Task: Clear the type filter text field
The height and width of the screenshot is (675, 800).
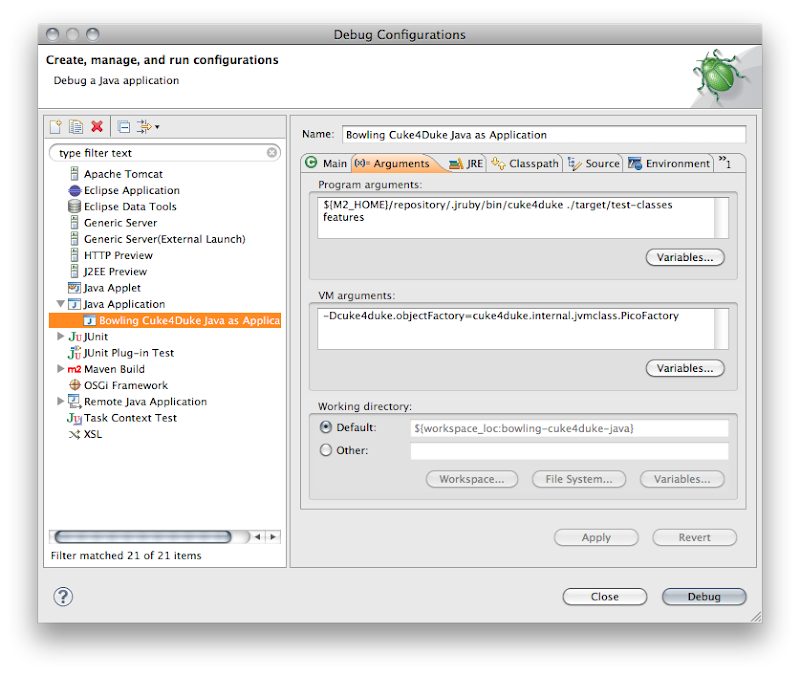Action: (x=272, y=153)
